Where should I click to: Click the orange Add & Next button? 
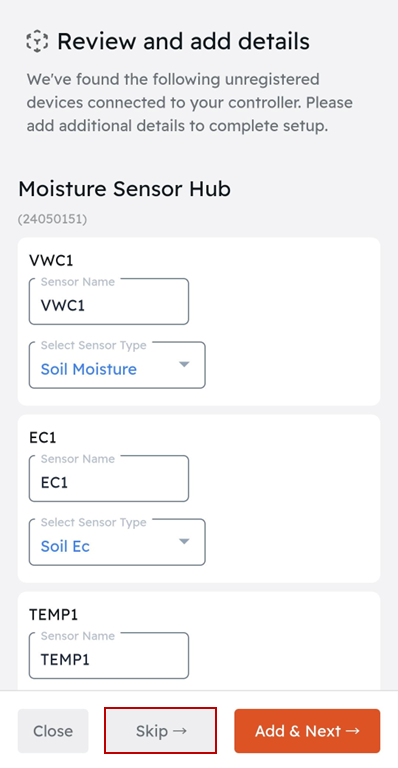click(307, 731)
